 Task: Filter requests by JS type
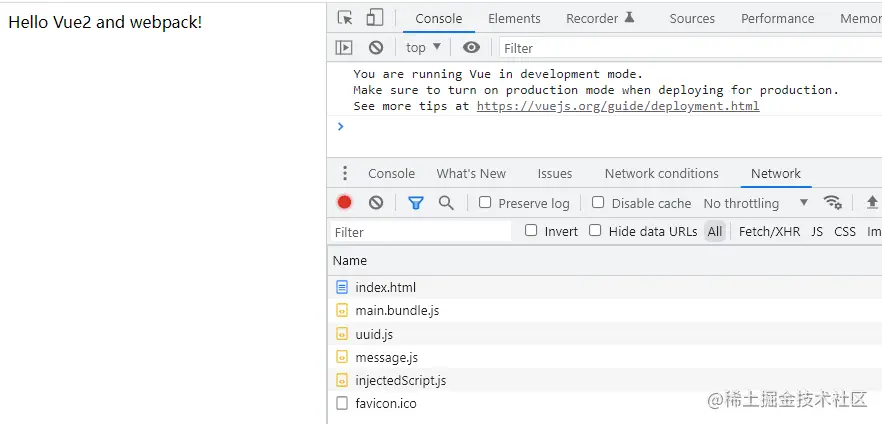[817, 232]
